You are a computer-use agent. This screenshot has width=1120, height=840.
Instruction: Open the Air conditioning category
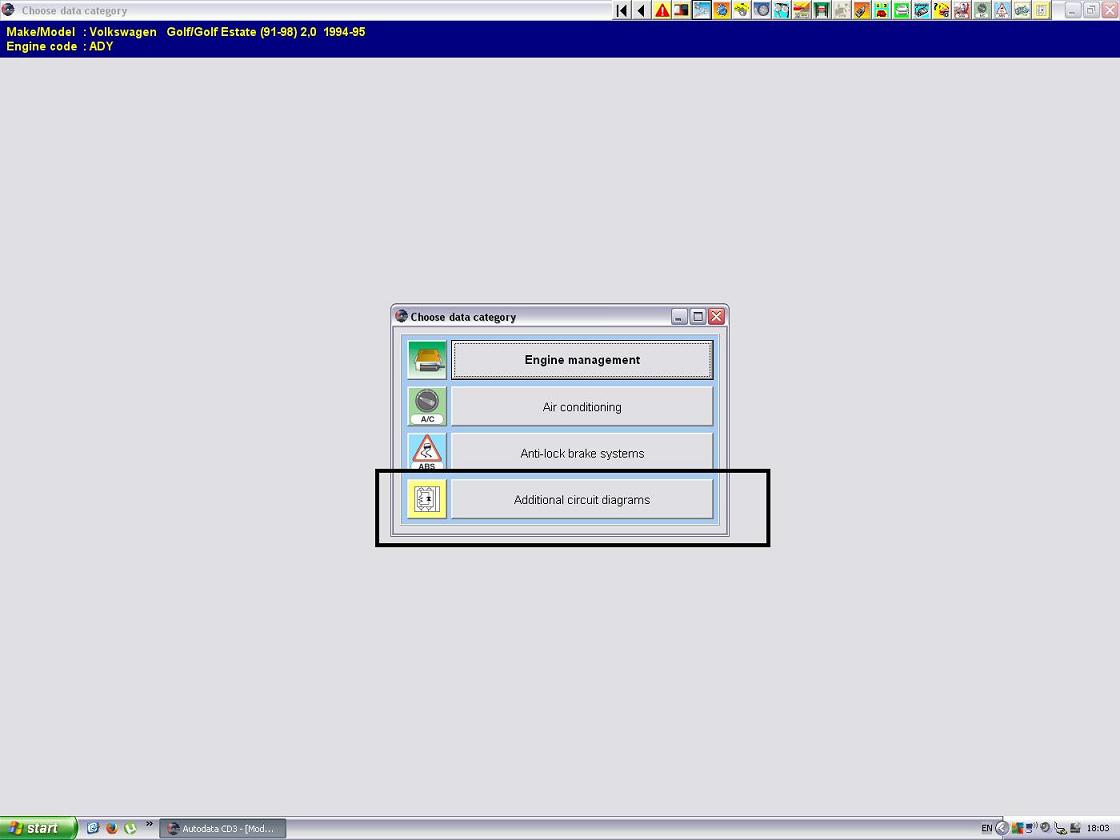pyautogui.click(x=582, y=407)
